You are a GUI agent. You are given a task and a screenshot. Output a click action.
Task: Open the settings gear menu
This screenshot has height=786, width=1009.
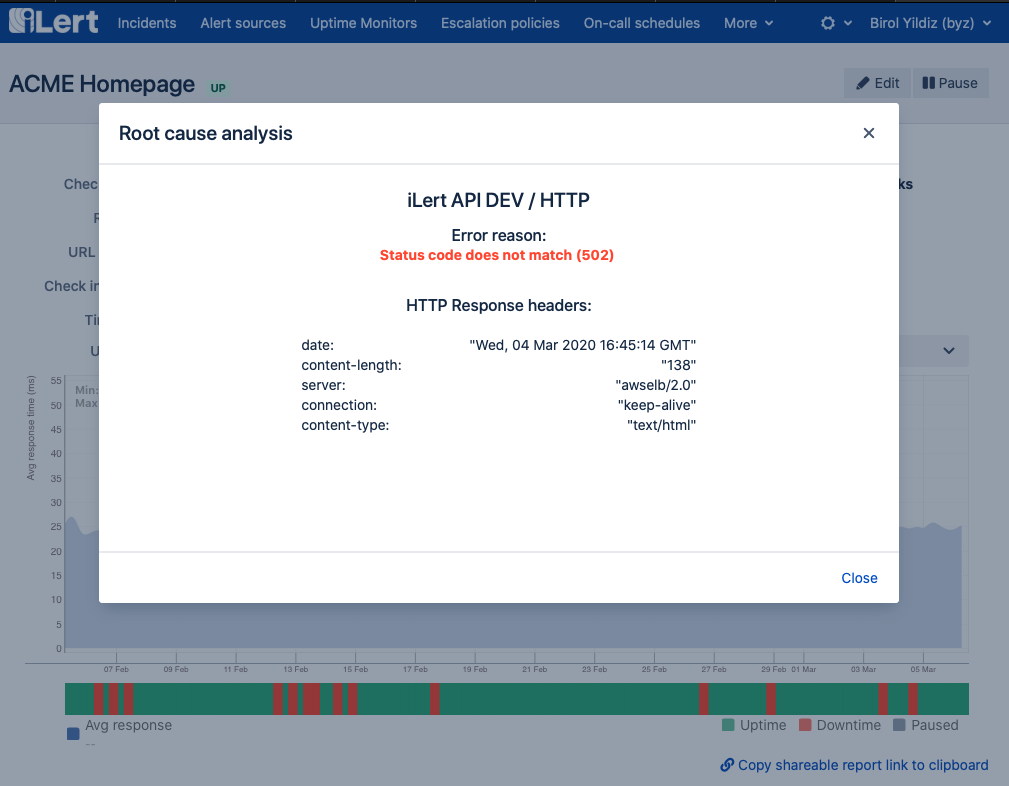point(836,23)
